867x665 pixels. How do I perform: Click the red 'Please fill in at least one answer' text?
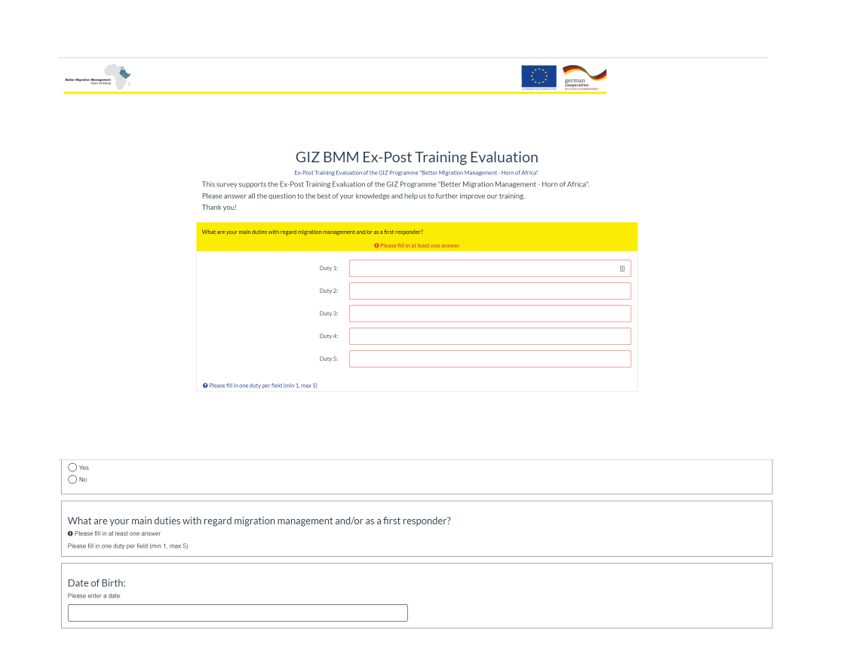[420, 245]
